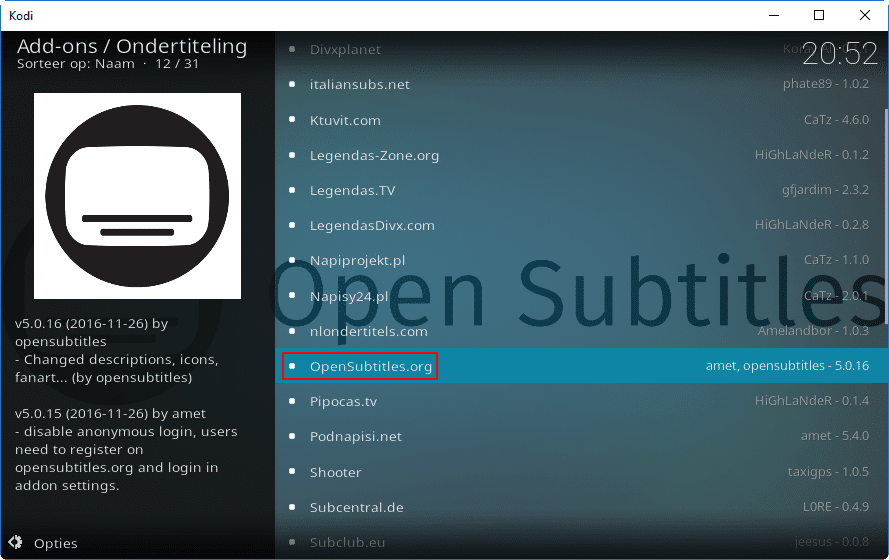Click the list scrollbar on right edge
Image resolution: width=889 pixels, height=560 pixels.
(886, 217)
